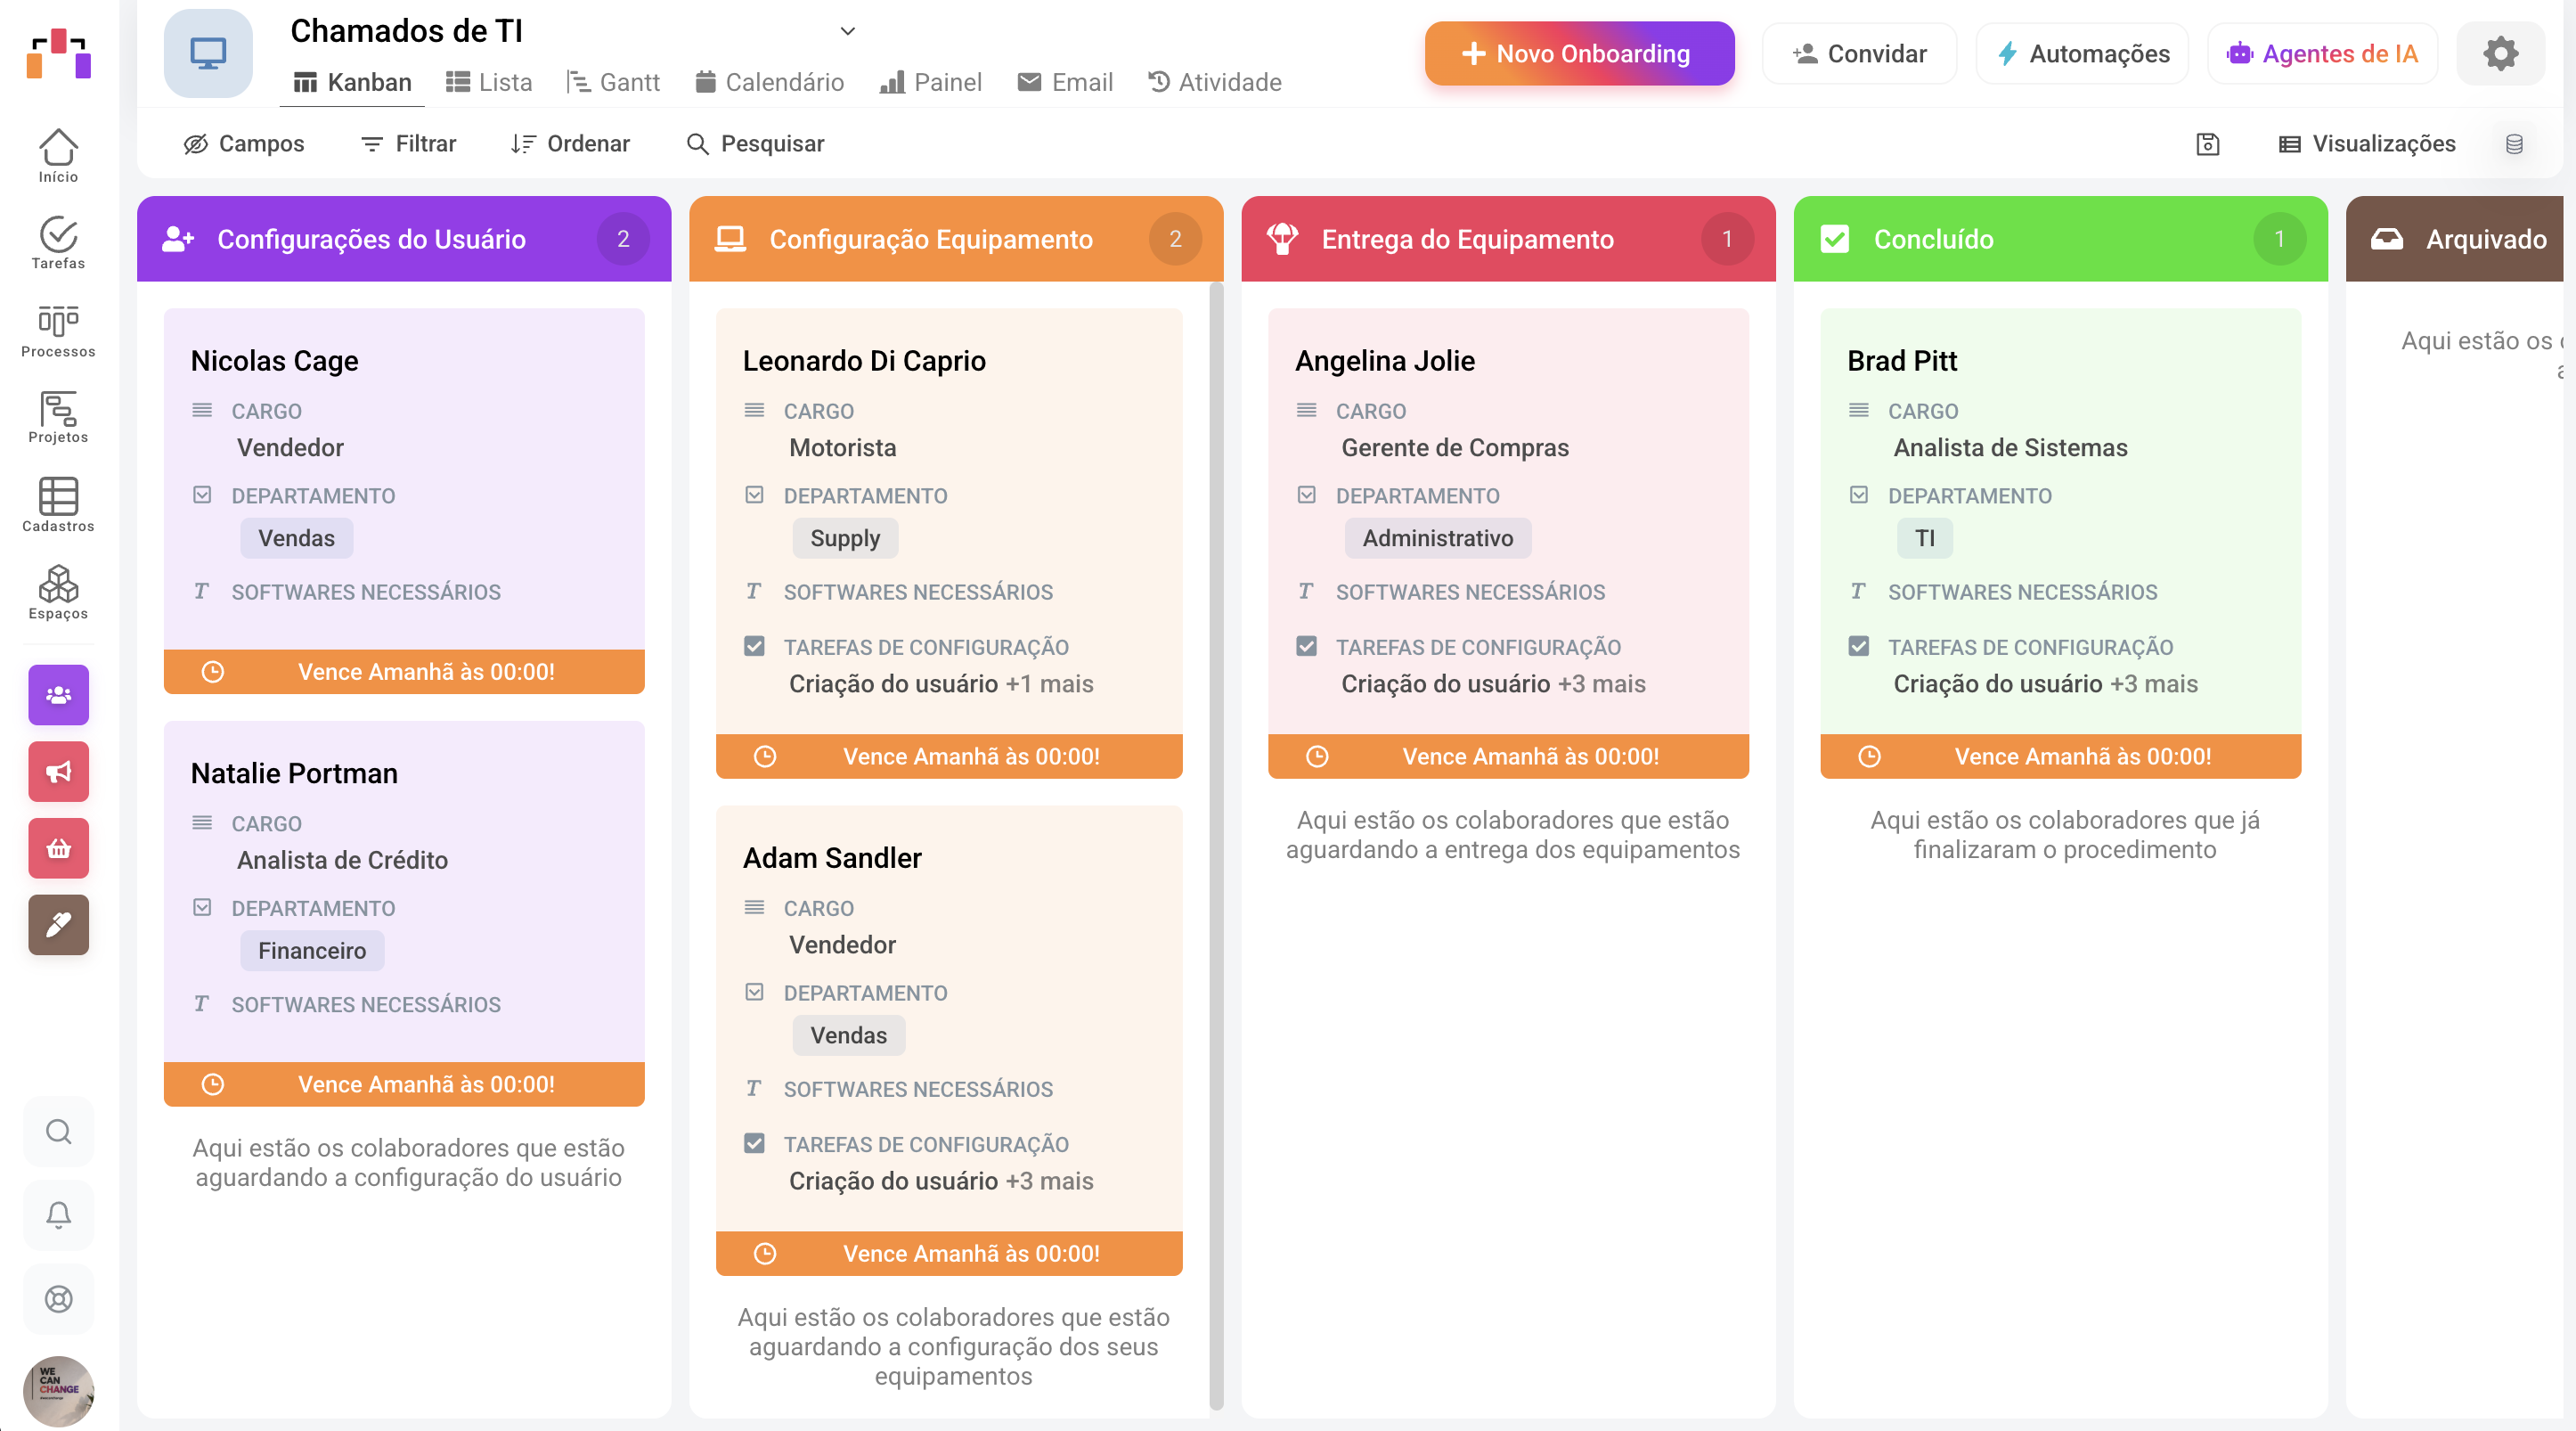Open Processos in the sidebar
The height and width of the screenshot is (1431, 2576).
coord(58,330)
